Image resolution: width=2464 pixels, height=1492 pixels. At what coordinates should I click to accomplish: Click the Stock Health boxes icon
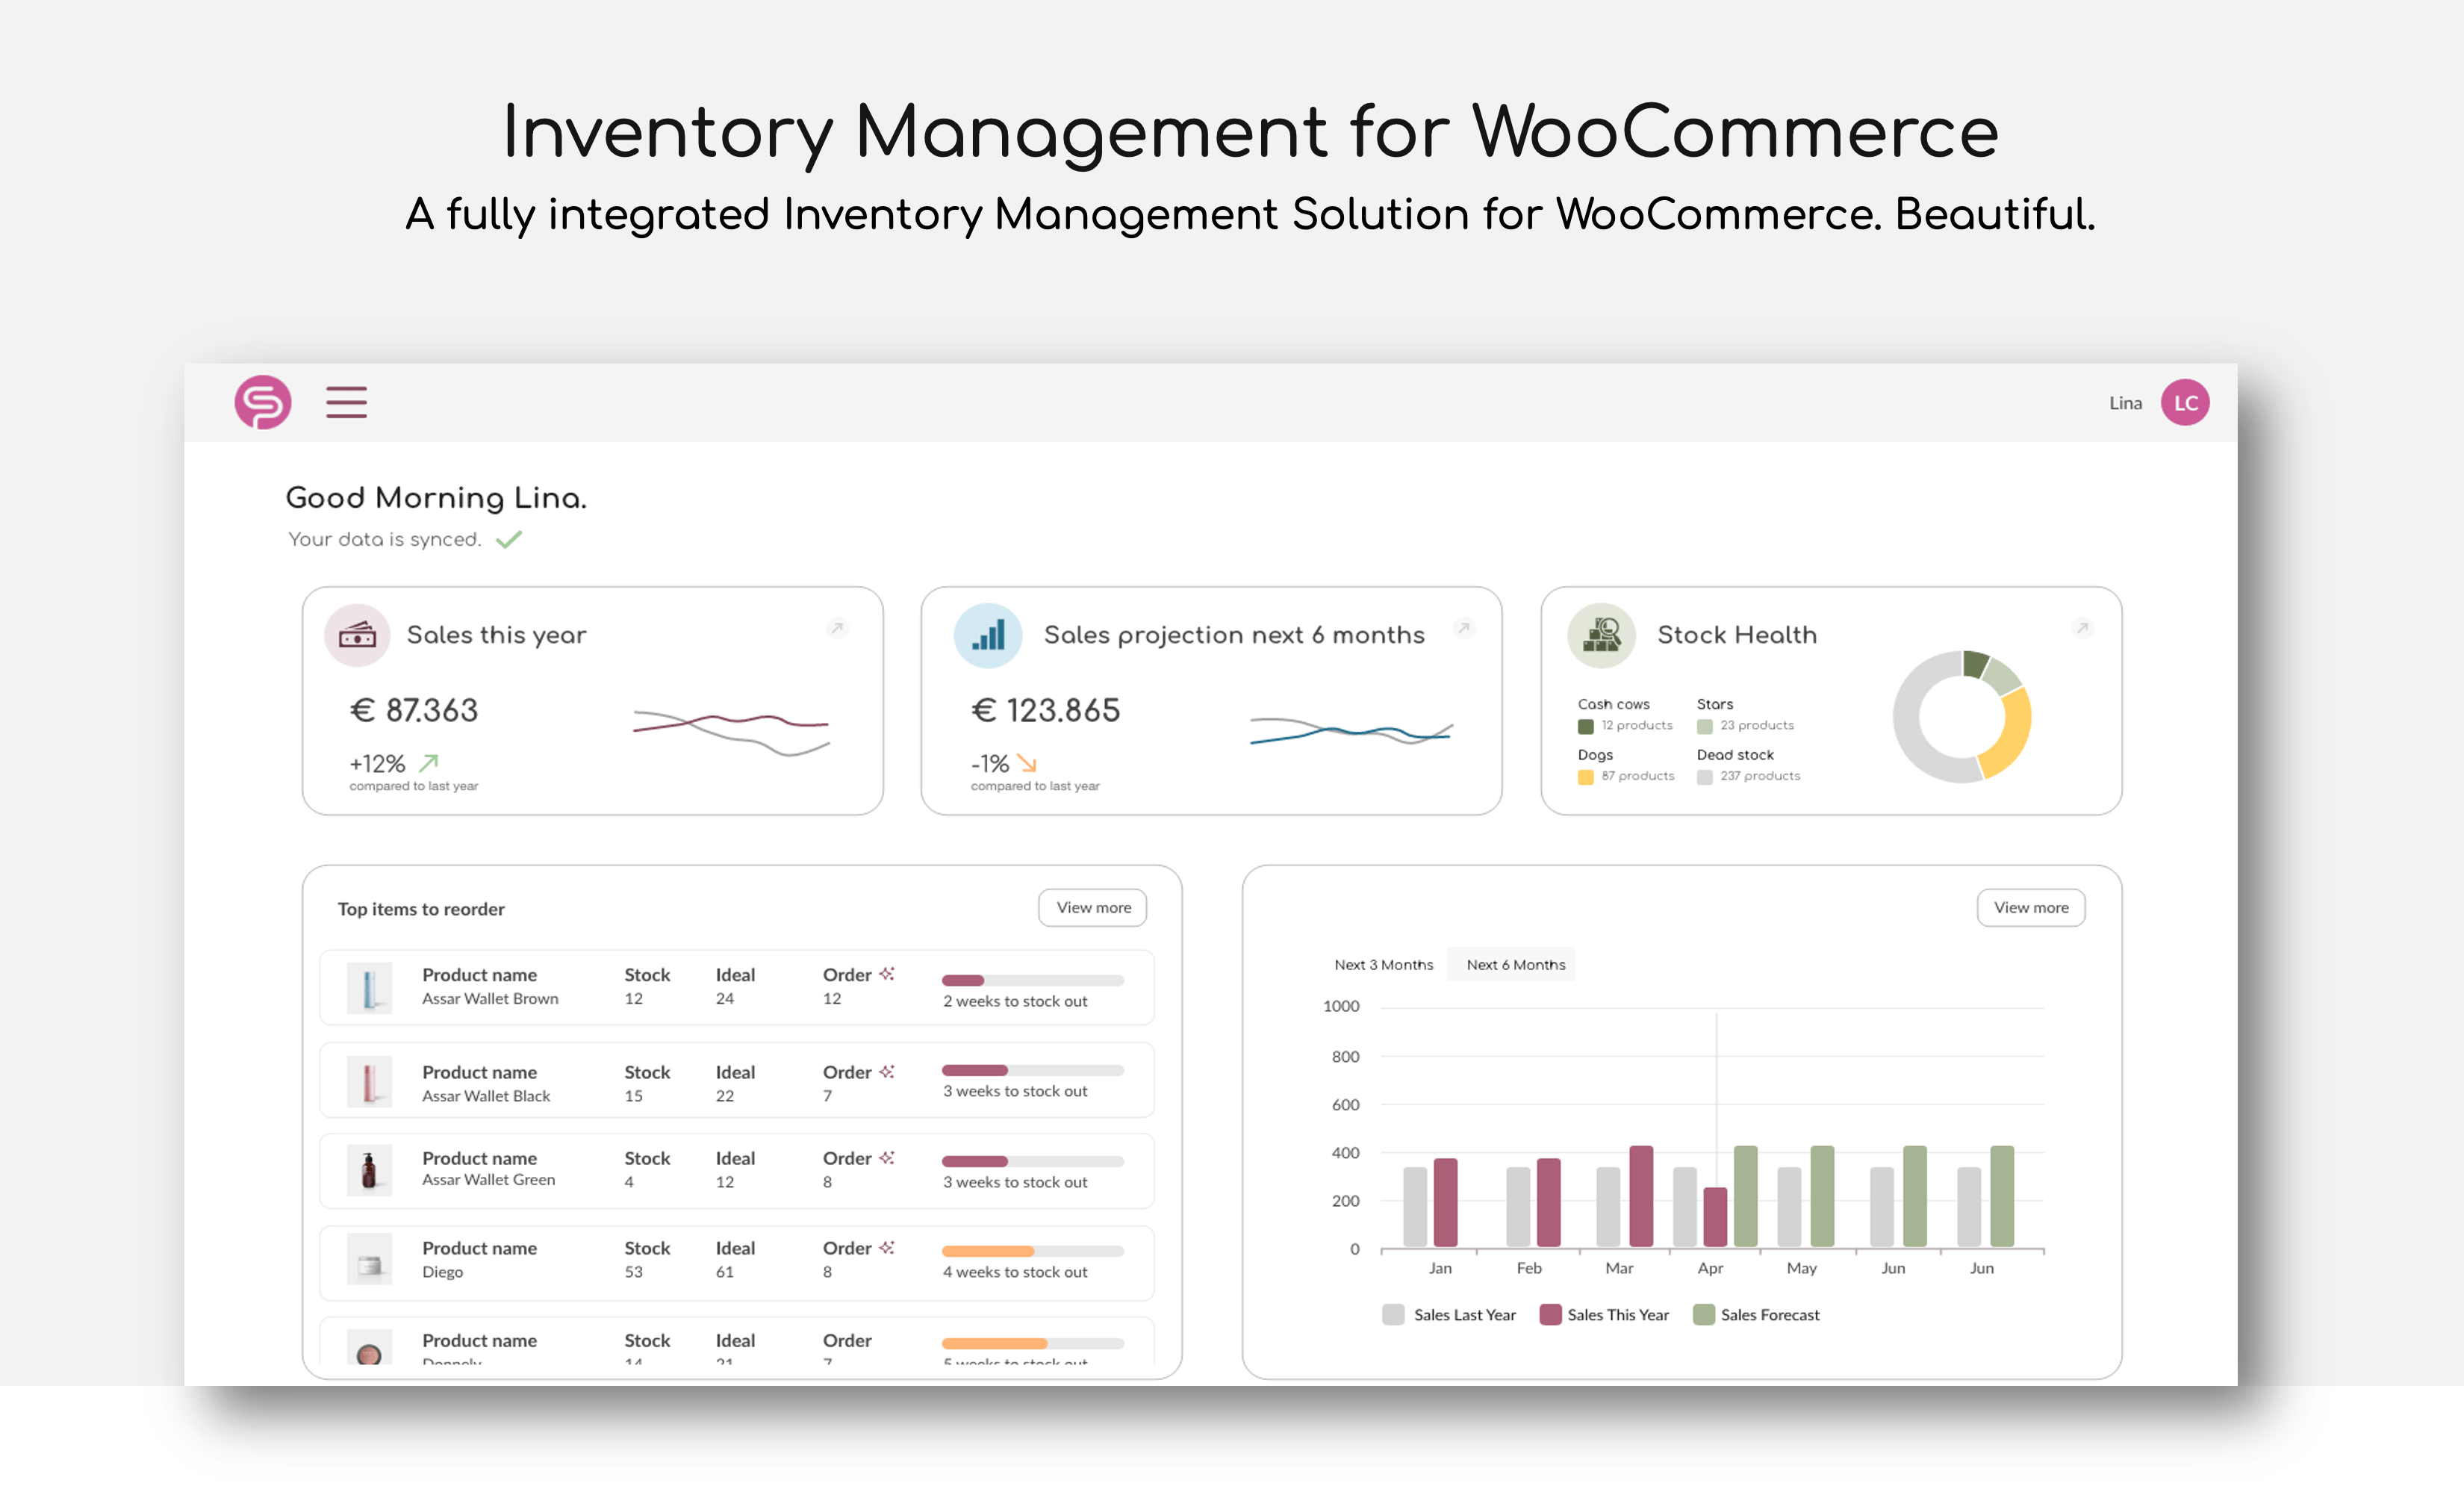pyautogui.click(x=1601, y=635)
